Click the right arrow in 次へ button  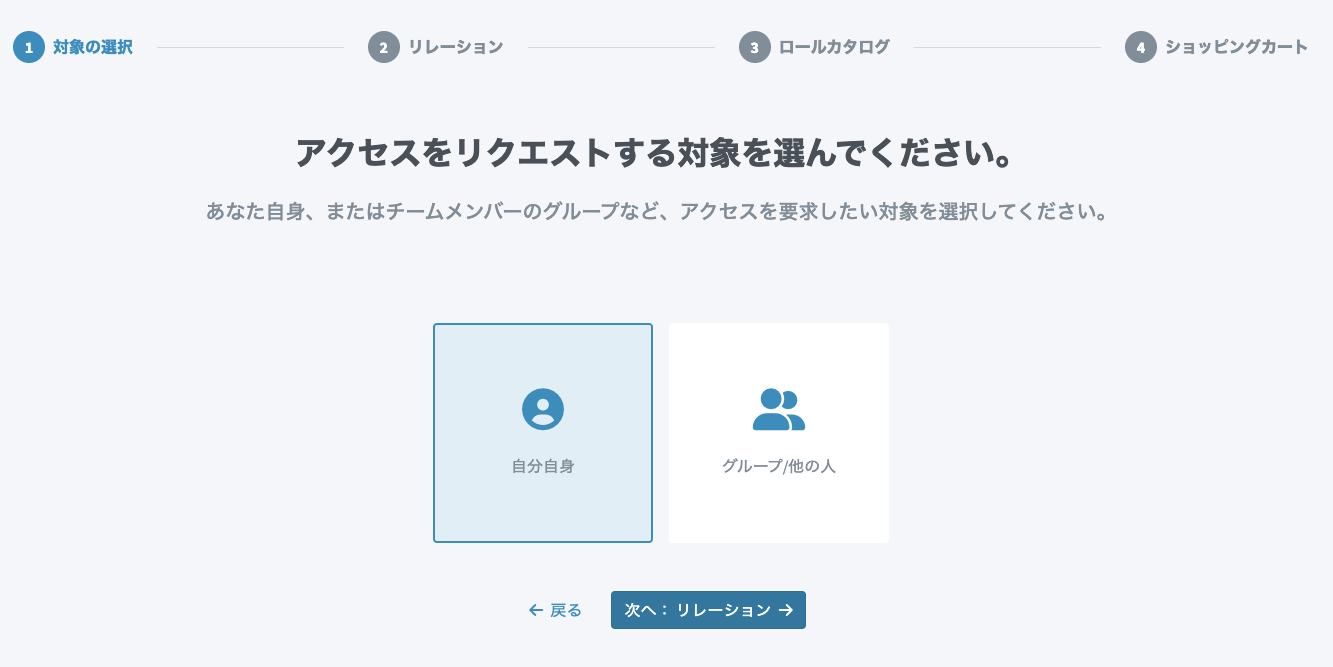(786, 610)
